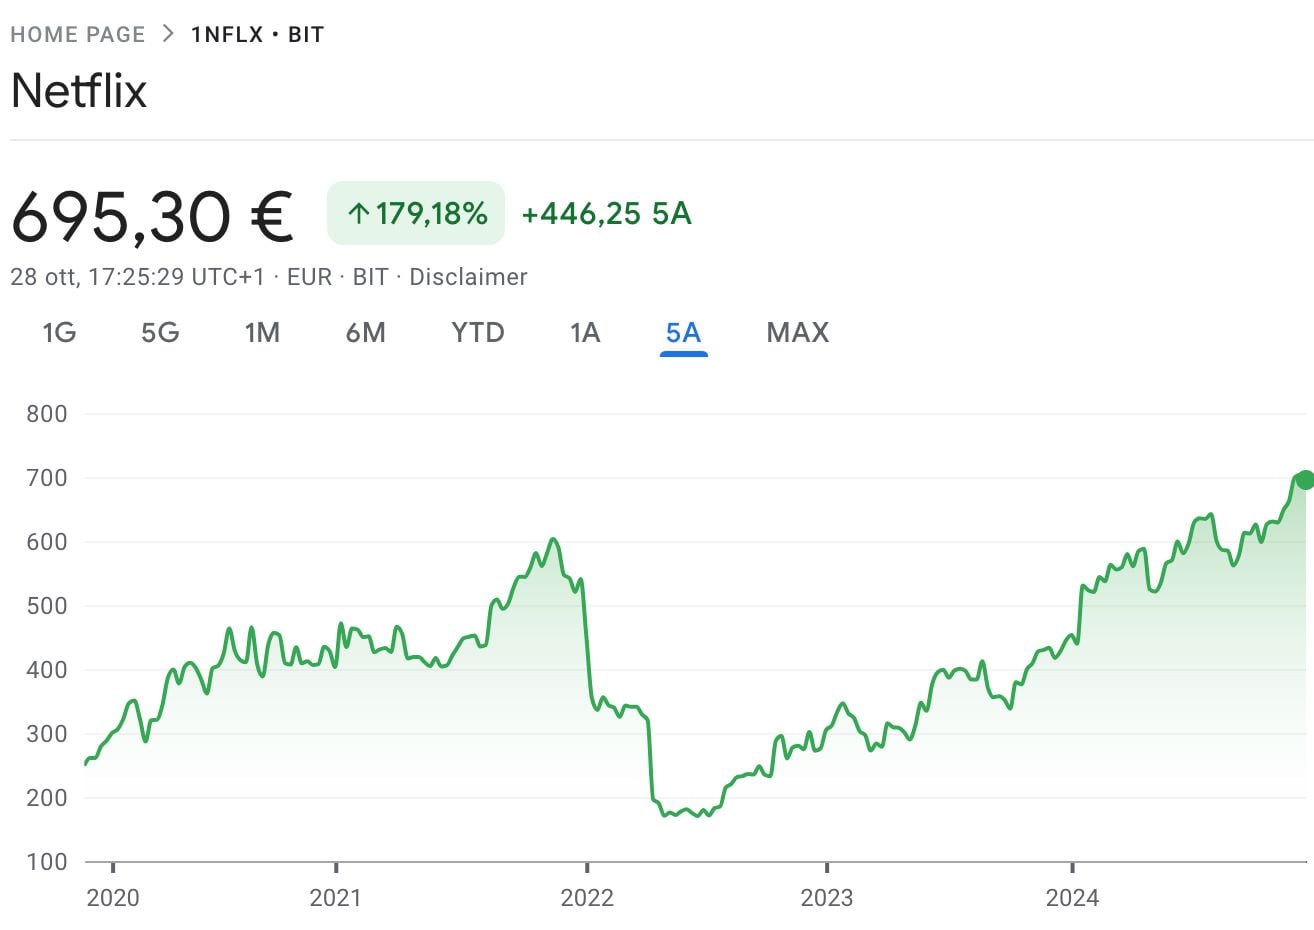The image size is (1314, 930).
Task: Click the 2024 label on the x-axis
Action: point(1072,897)
